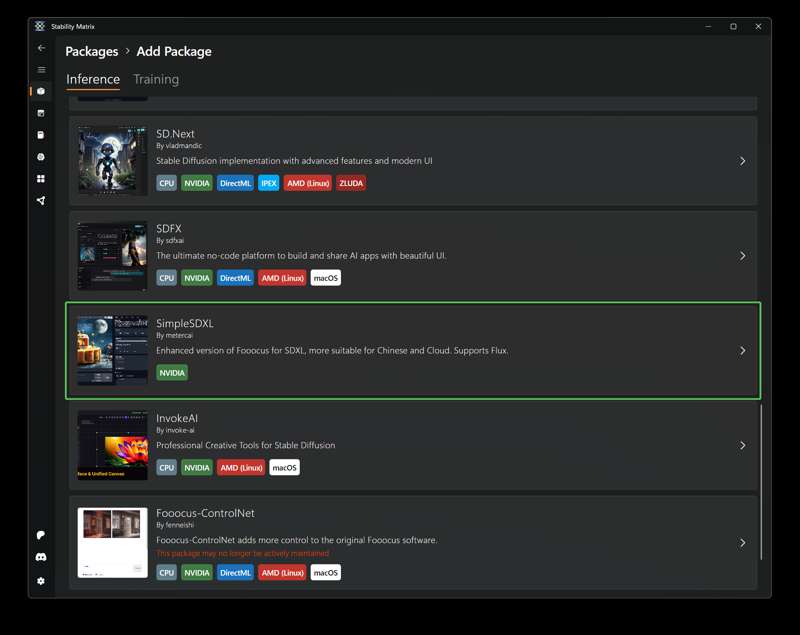Open the Discord icon in sidebar
The image size is (800, 635).
pyautogui.click(x=41, y=557)
